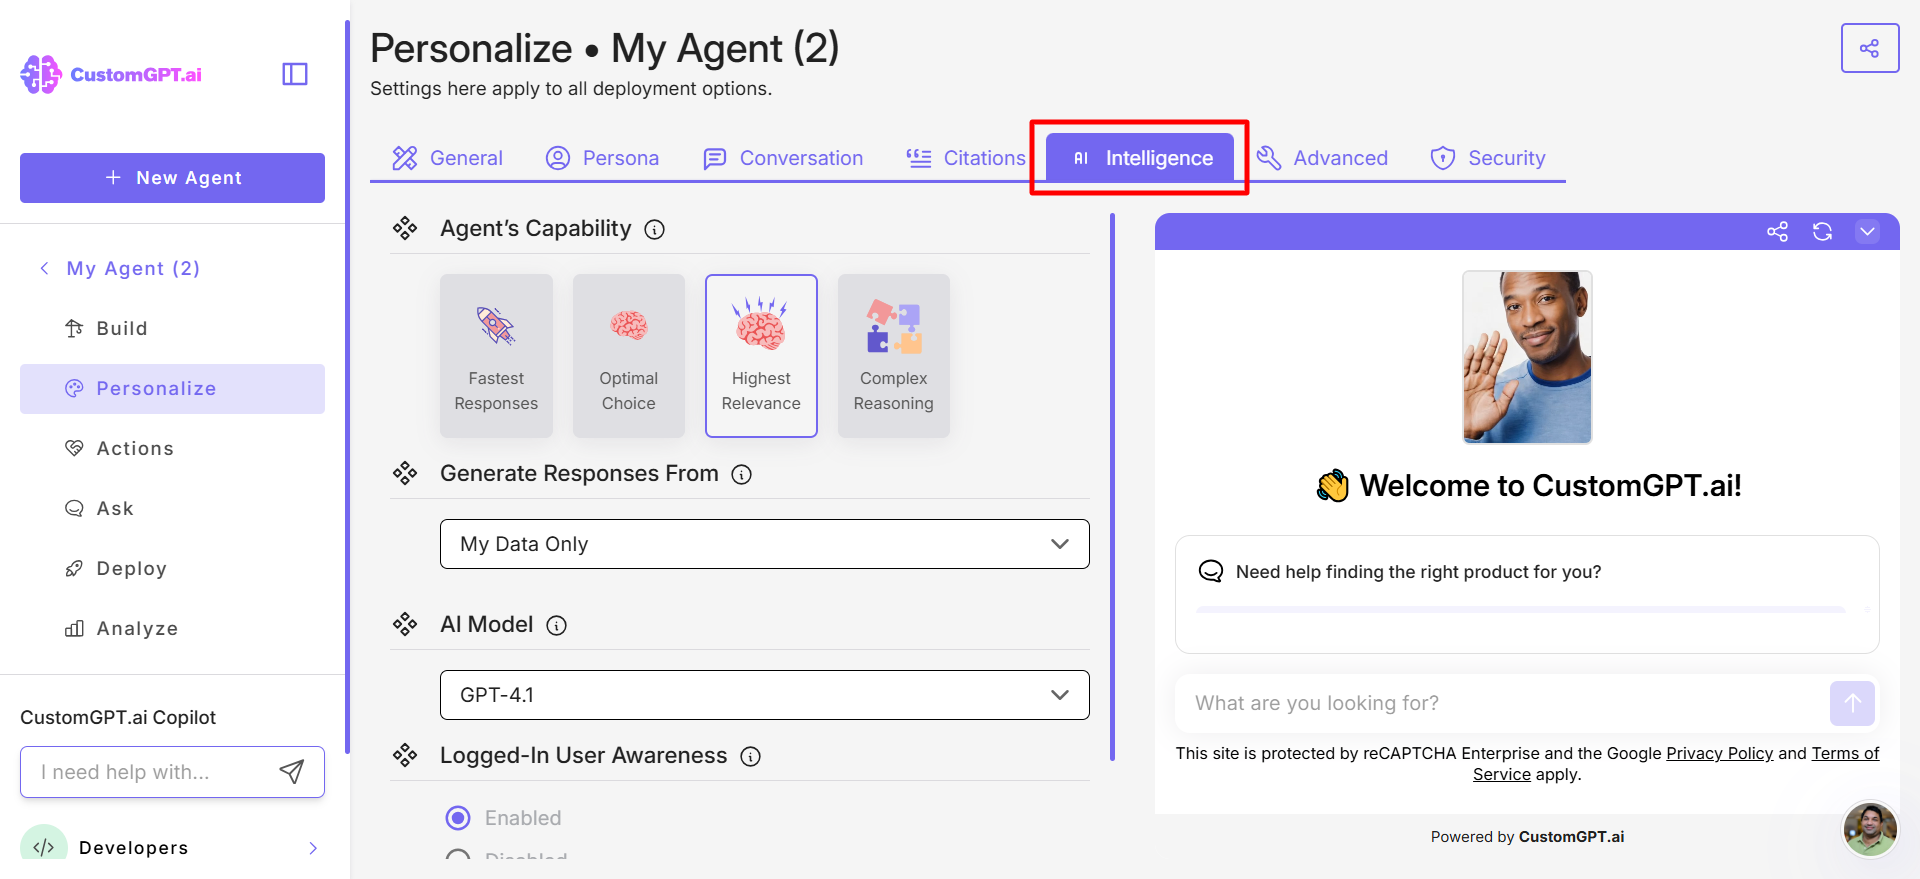
Task: Select Optimal Choice capability card
Action: 629,356
